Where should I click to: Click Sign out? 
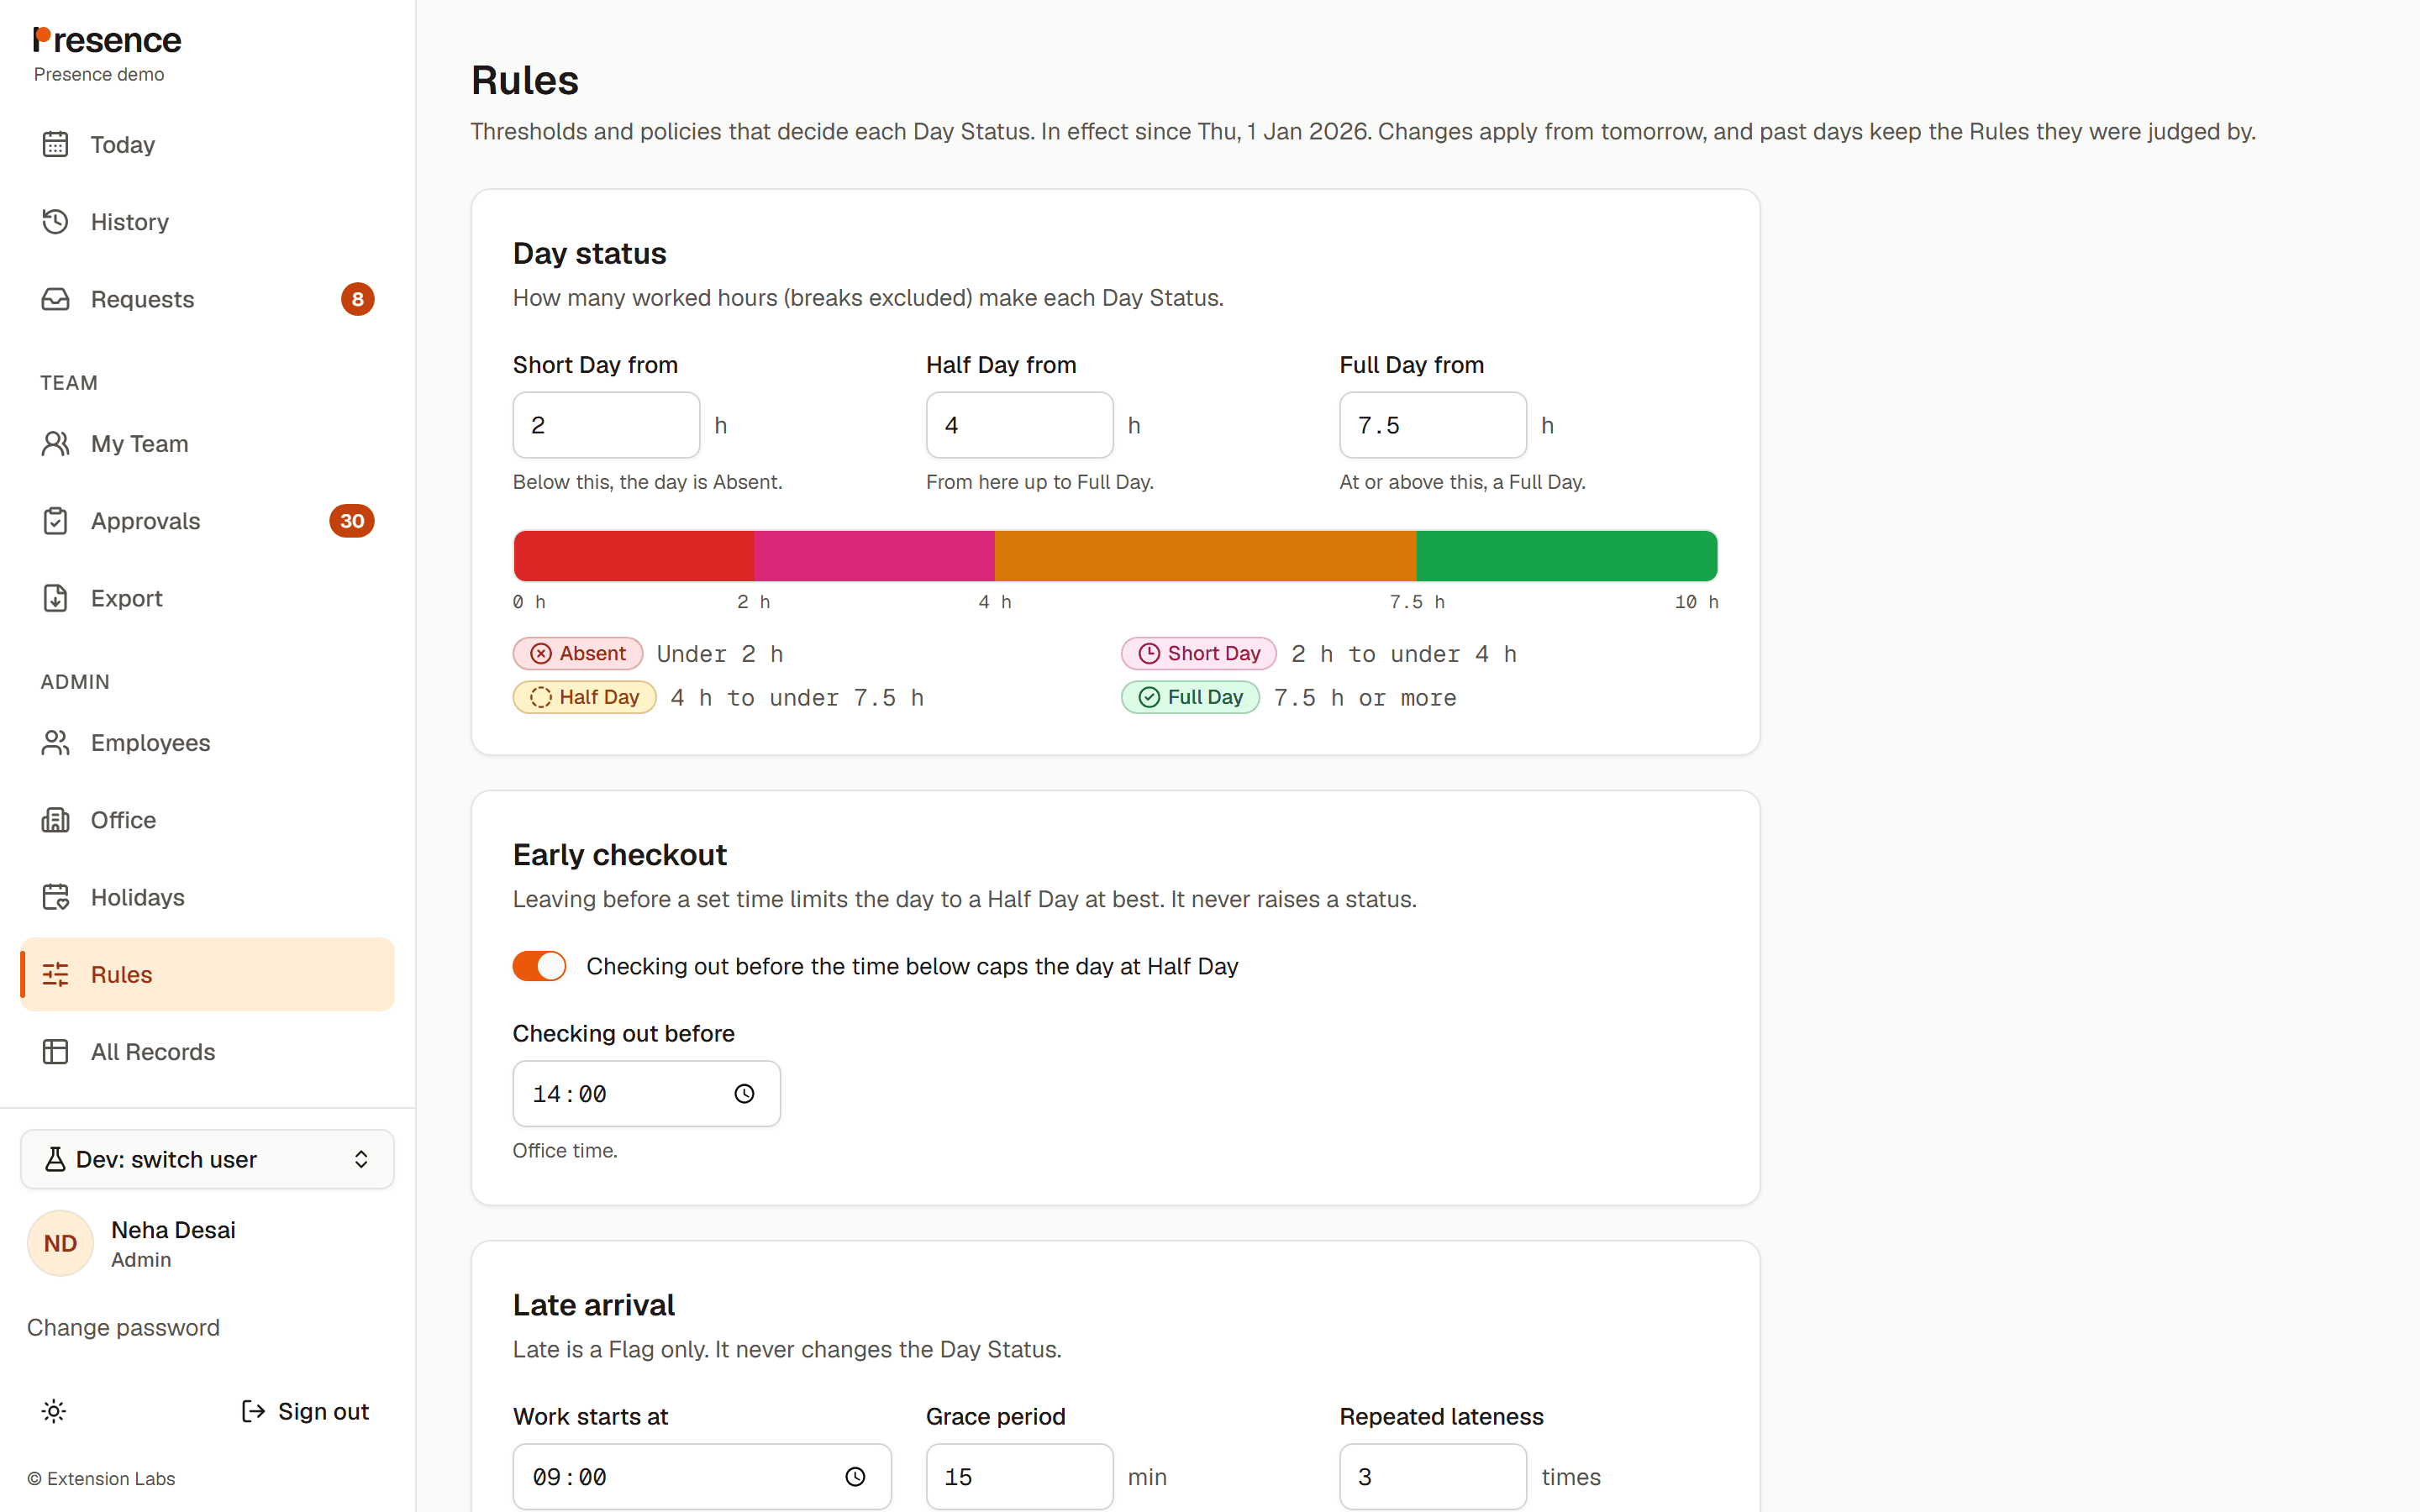(x=305, y=1411)
